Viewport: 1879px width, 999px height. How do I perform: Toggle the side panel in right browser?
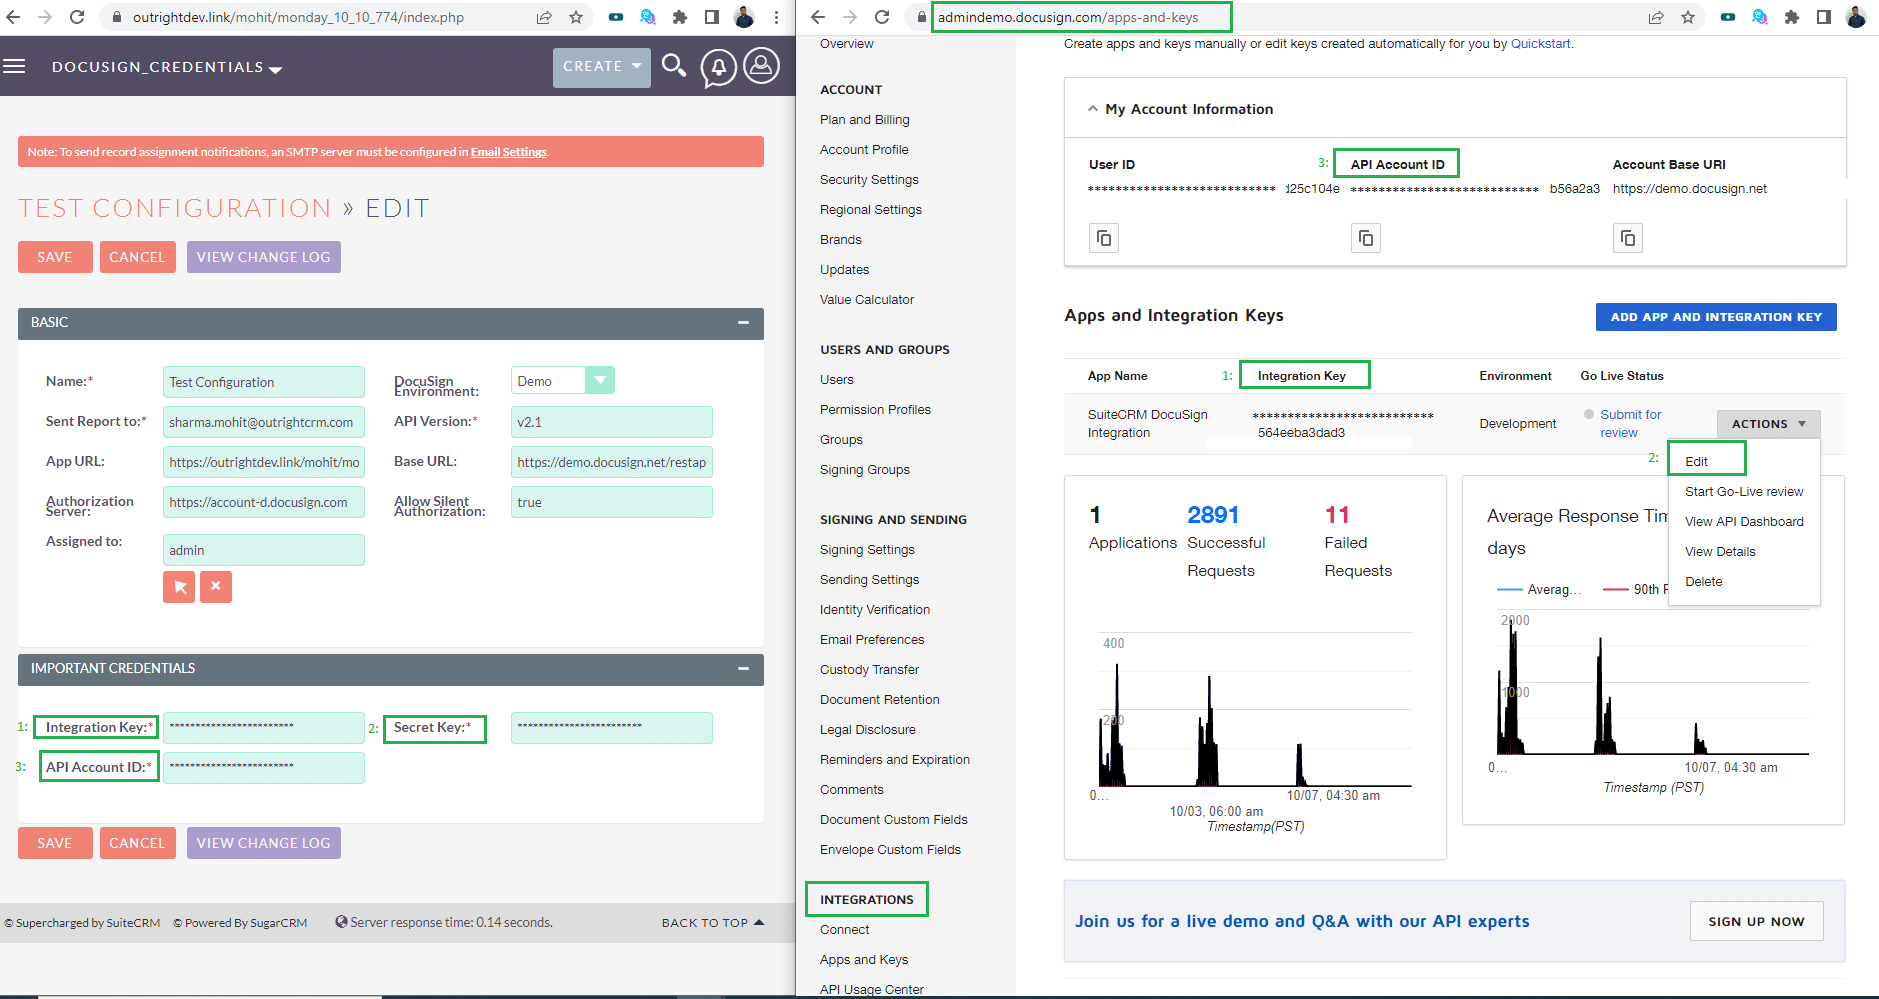1824,17
